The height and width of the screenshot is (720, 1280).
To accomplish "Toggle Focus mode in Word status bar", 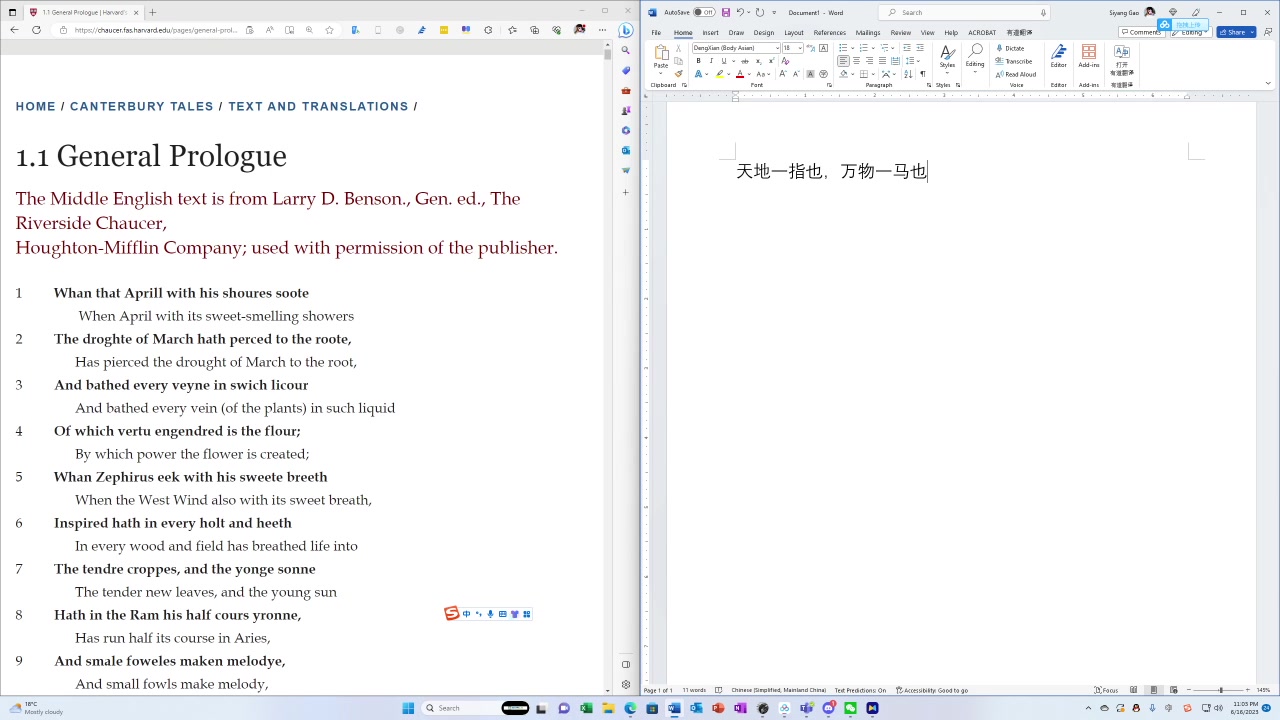I will (x=1106, y=690).
